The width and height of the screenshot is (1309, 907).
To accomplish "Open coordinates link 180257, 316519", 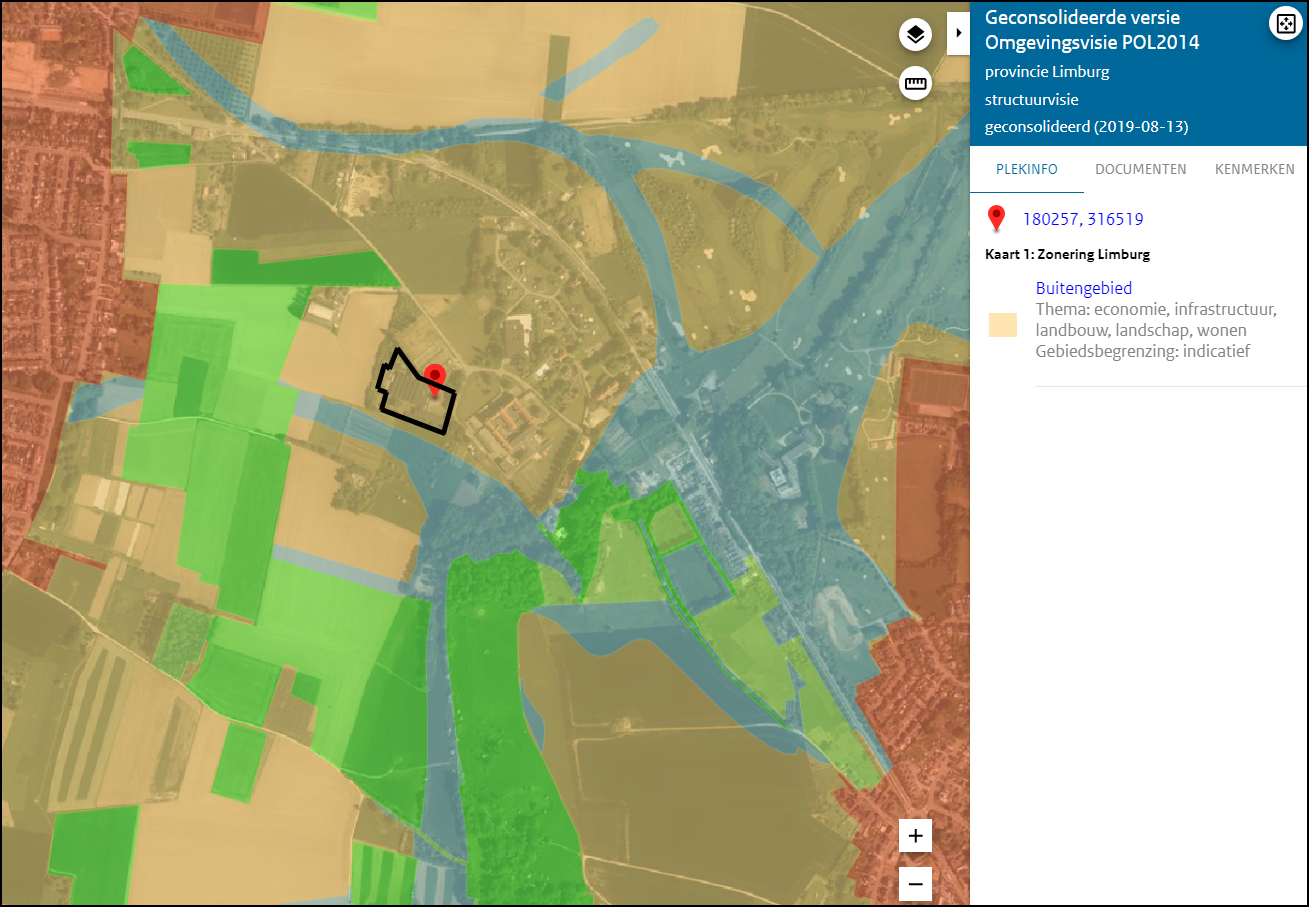I will tap(1083, 219).
